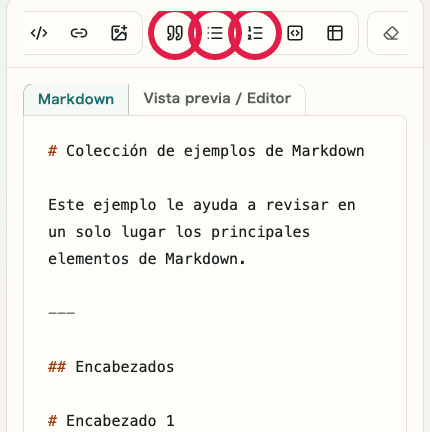430x432 pixels.
Task: Insert a code block
Action: (295, 33)
